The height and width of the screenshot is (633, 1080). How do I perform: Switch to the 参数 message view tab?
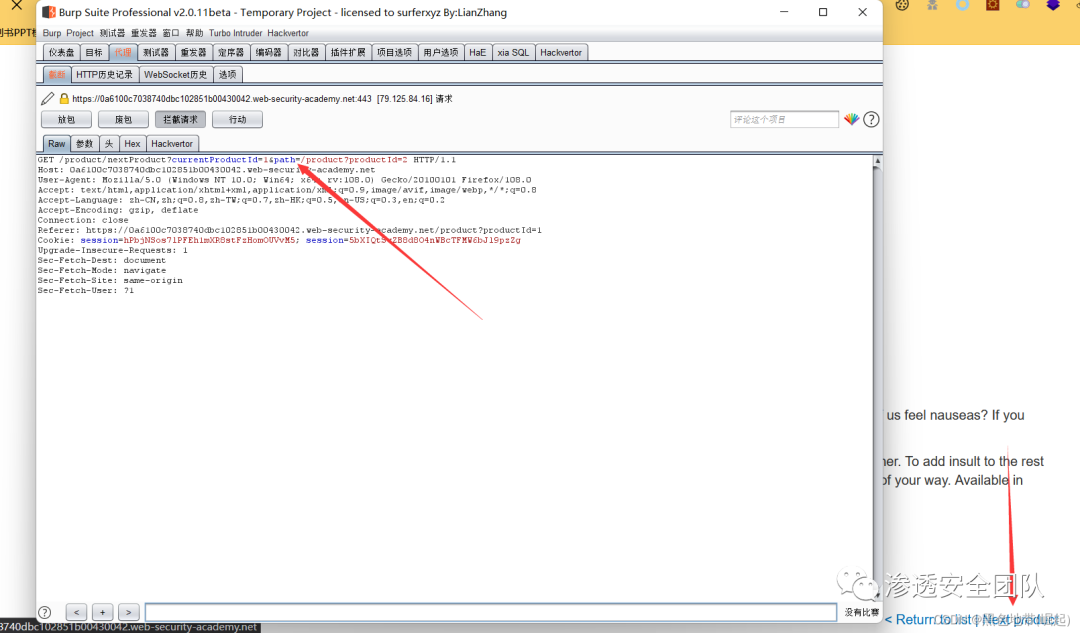click(x=85, y=143)
